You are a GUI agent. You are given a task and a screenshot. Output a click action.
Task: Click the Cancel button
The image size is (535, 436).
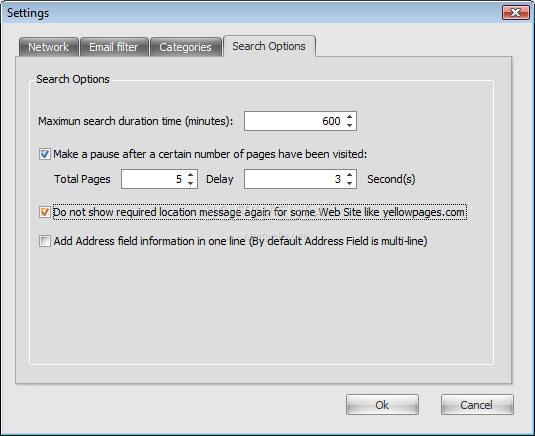click(477, 405)
